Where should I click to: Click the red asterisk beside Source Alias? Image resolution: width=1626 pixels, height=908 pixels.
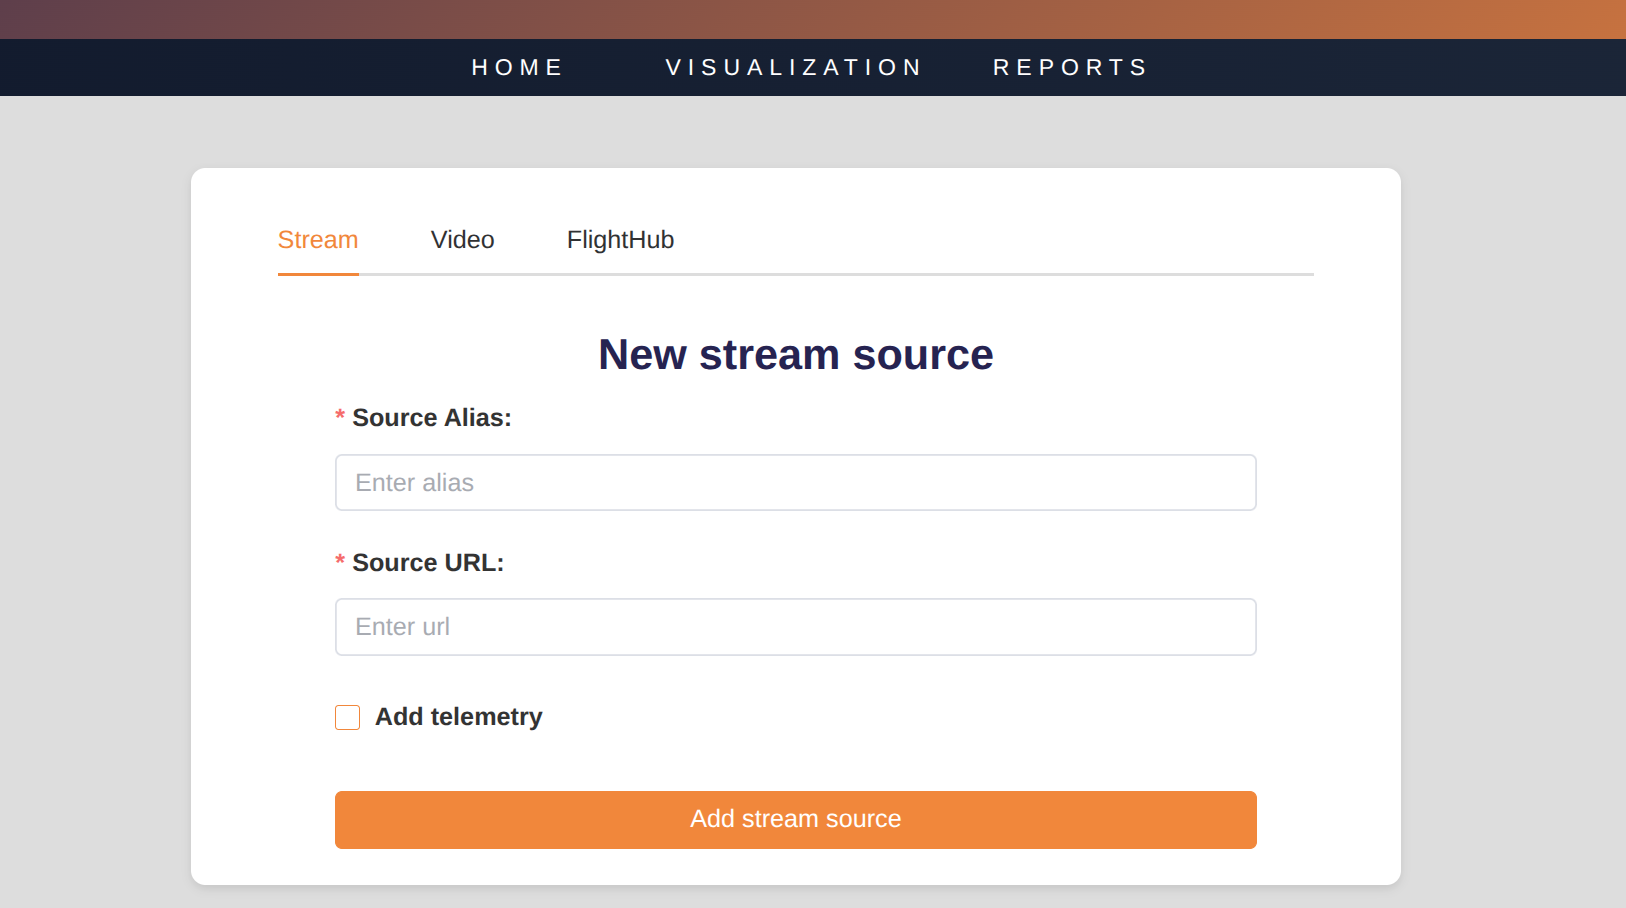[x=340, y=416]
